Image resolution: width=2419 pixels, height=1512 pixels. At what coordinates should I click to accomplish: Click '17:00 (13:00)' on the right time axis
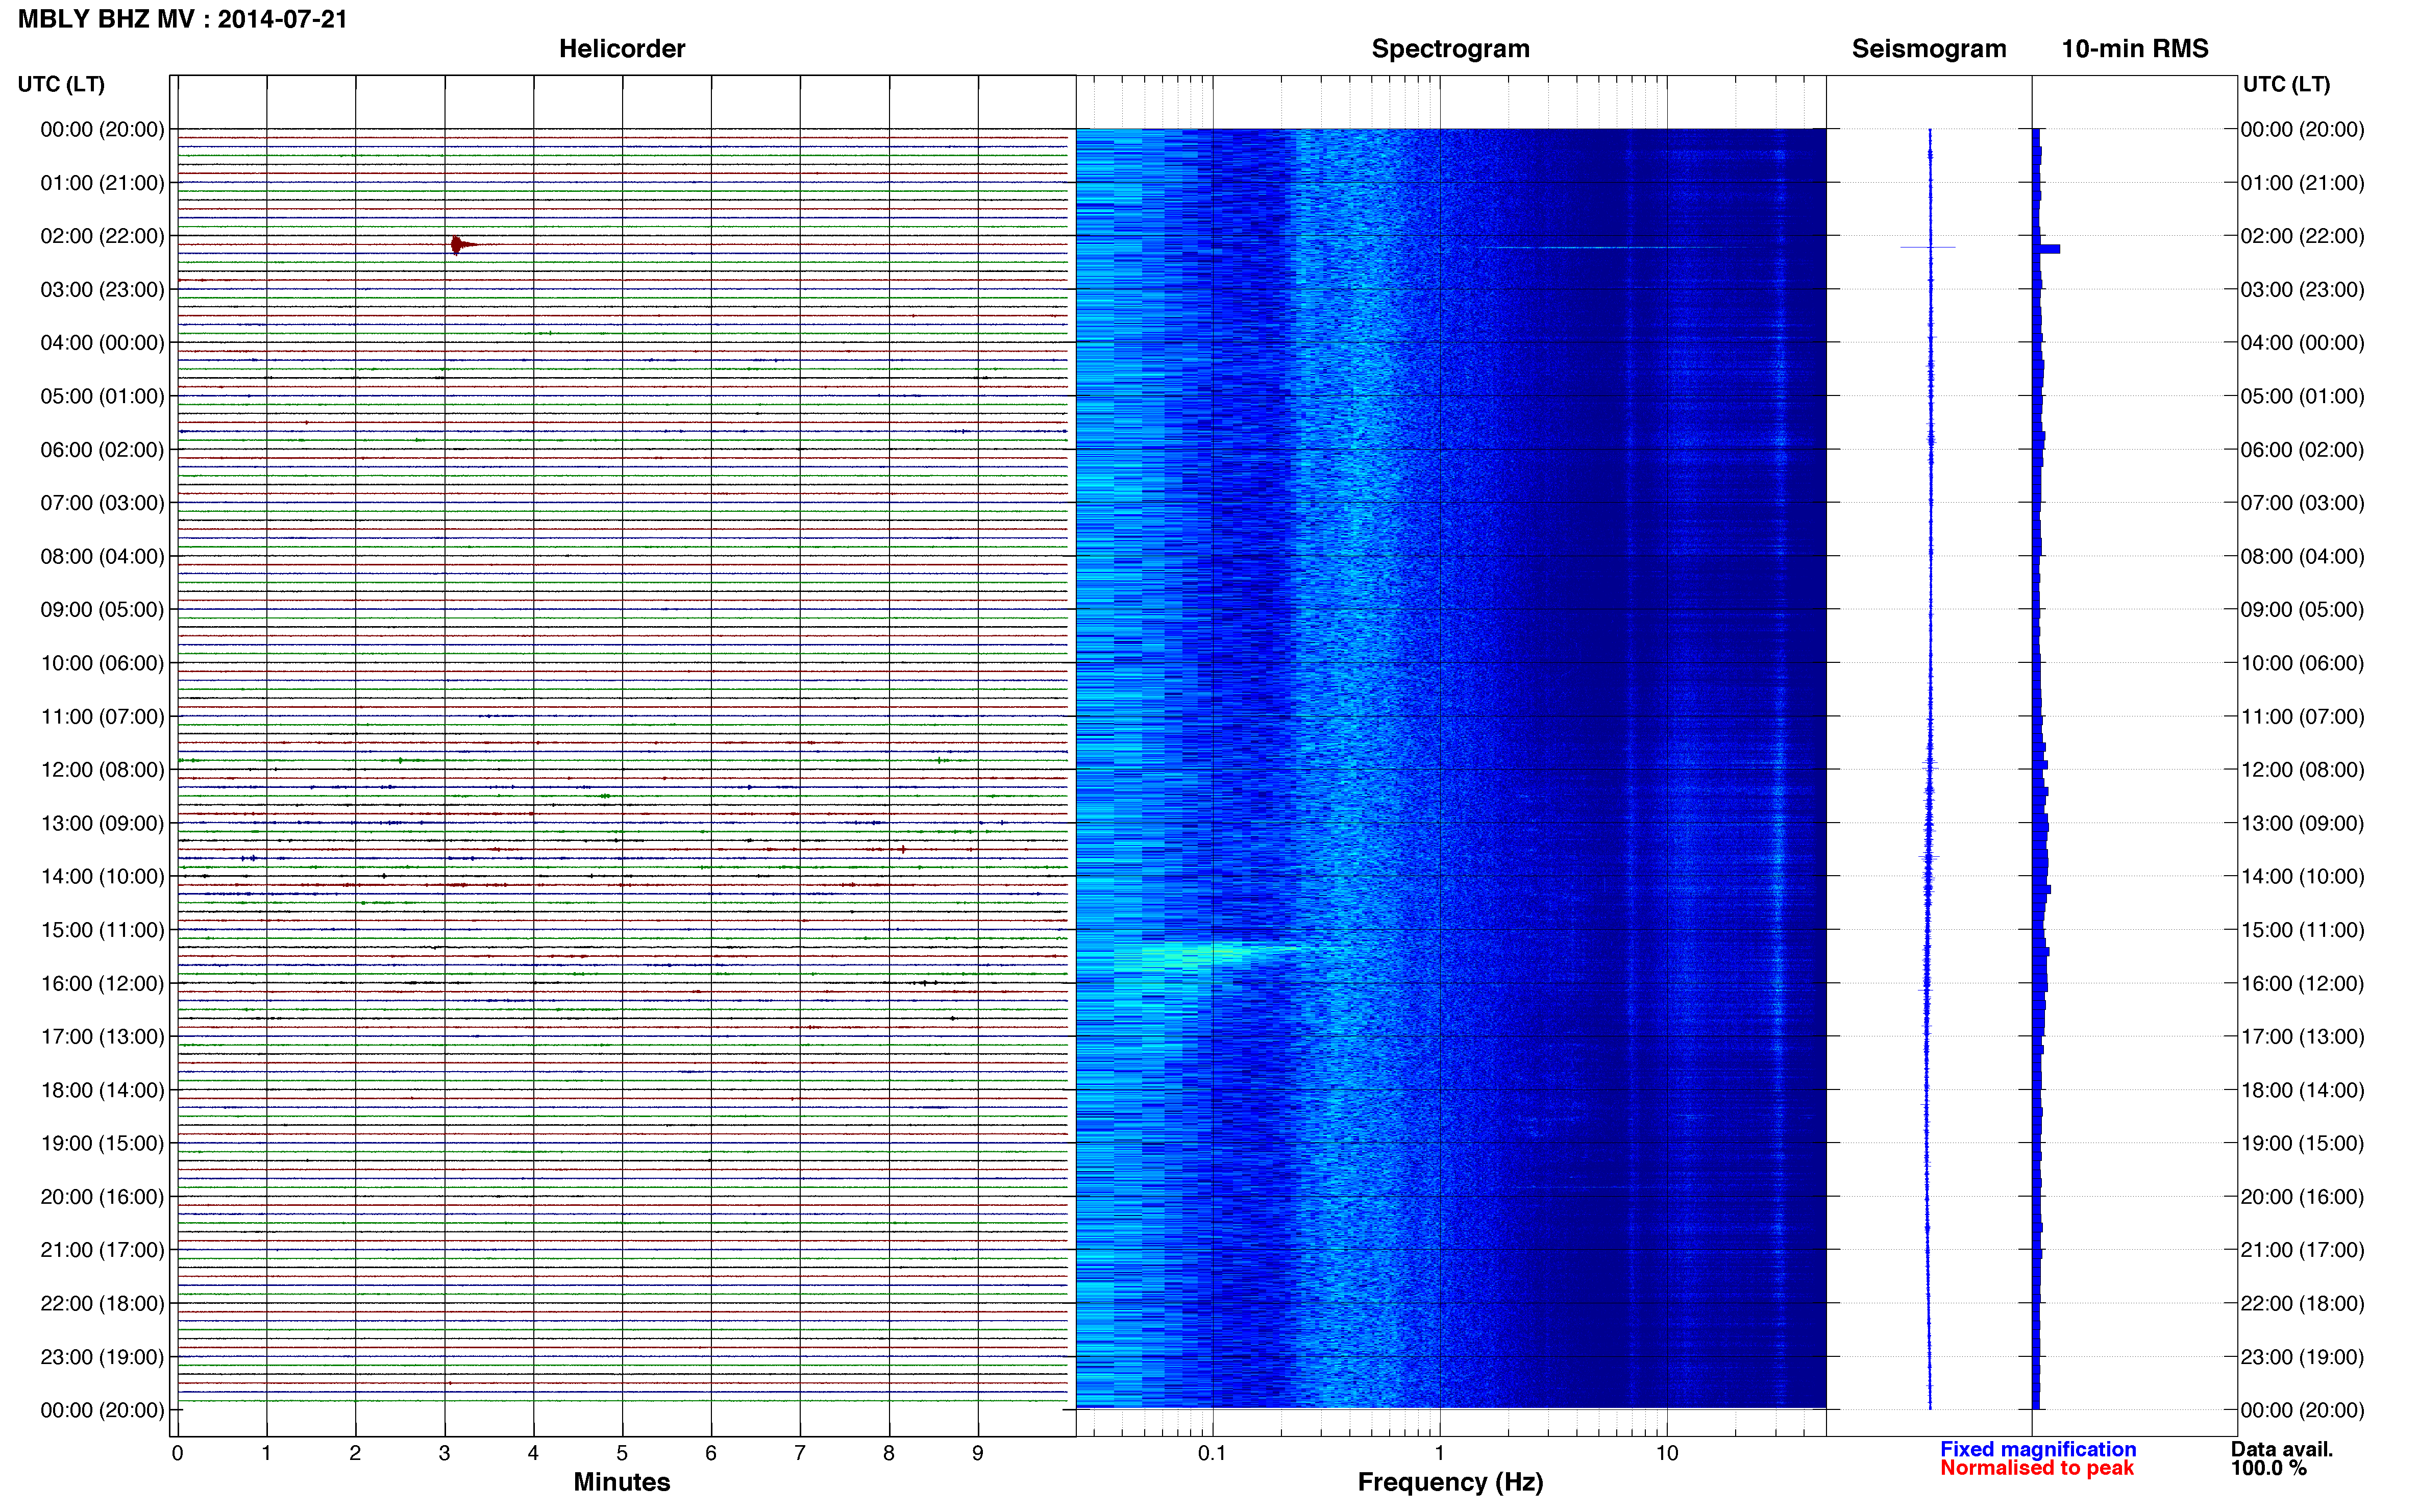2302,1037
